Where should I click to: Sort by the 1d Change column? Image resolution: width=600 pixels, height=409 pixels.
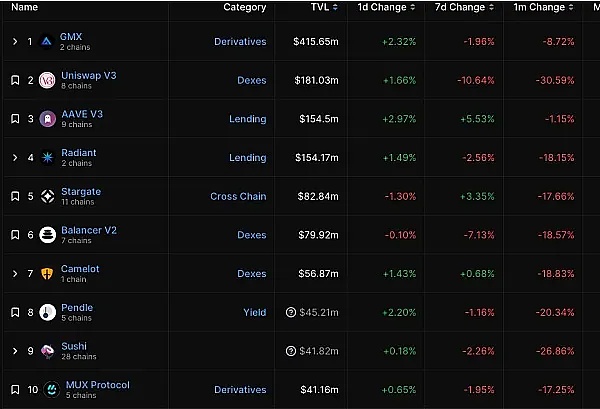coord(381,8)
